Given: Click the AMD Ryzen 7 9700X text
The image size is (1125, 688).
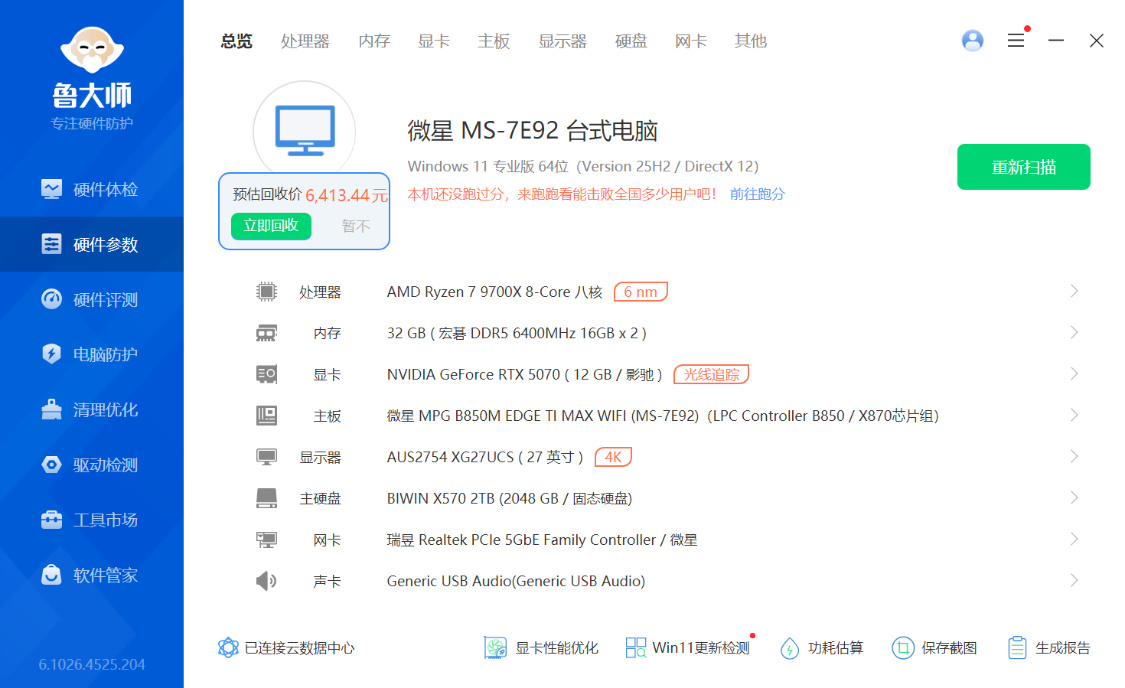Looking at the screenshot, I should tap(494, 291).
